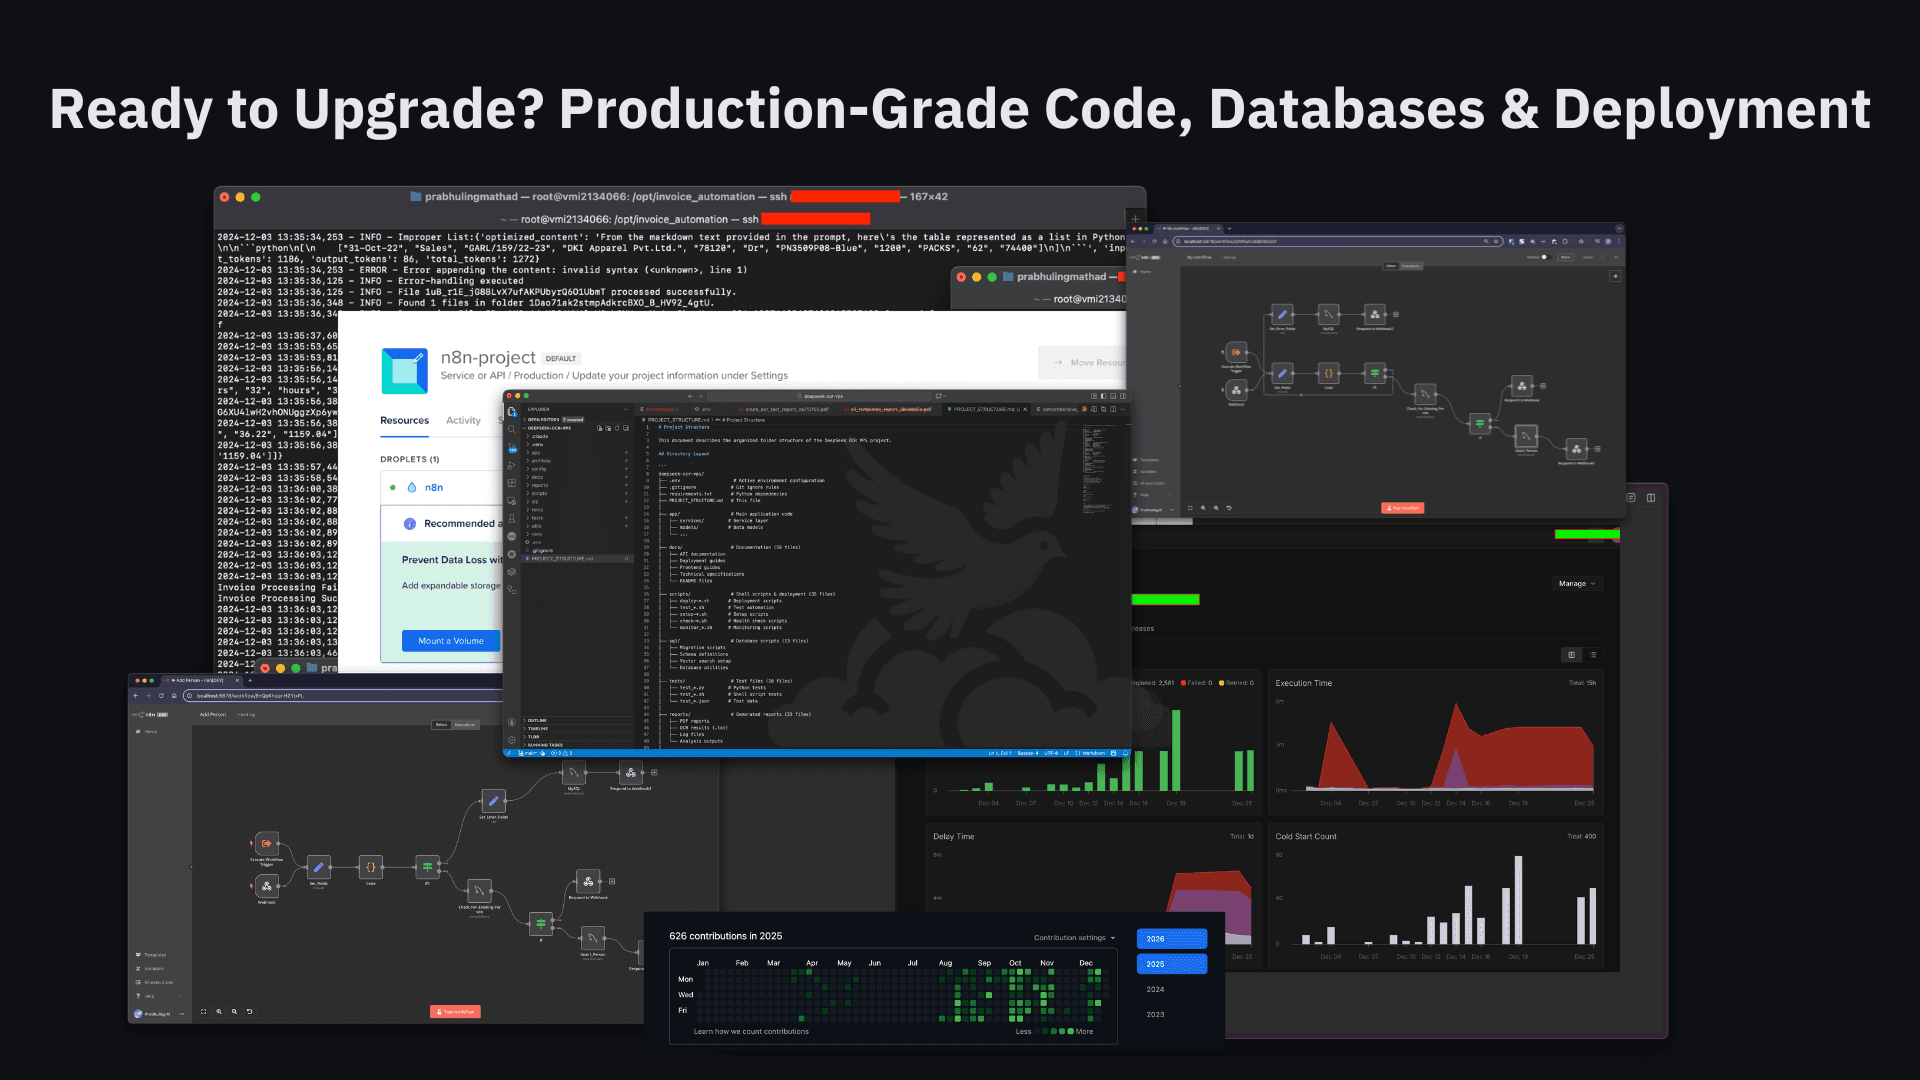Switch dashboard to grid view
This screenshot has height=1080, width=1920.
[x=1572, y=655]
